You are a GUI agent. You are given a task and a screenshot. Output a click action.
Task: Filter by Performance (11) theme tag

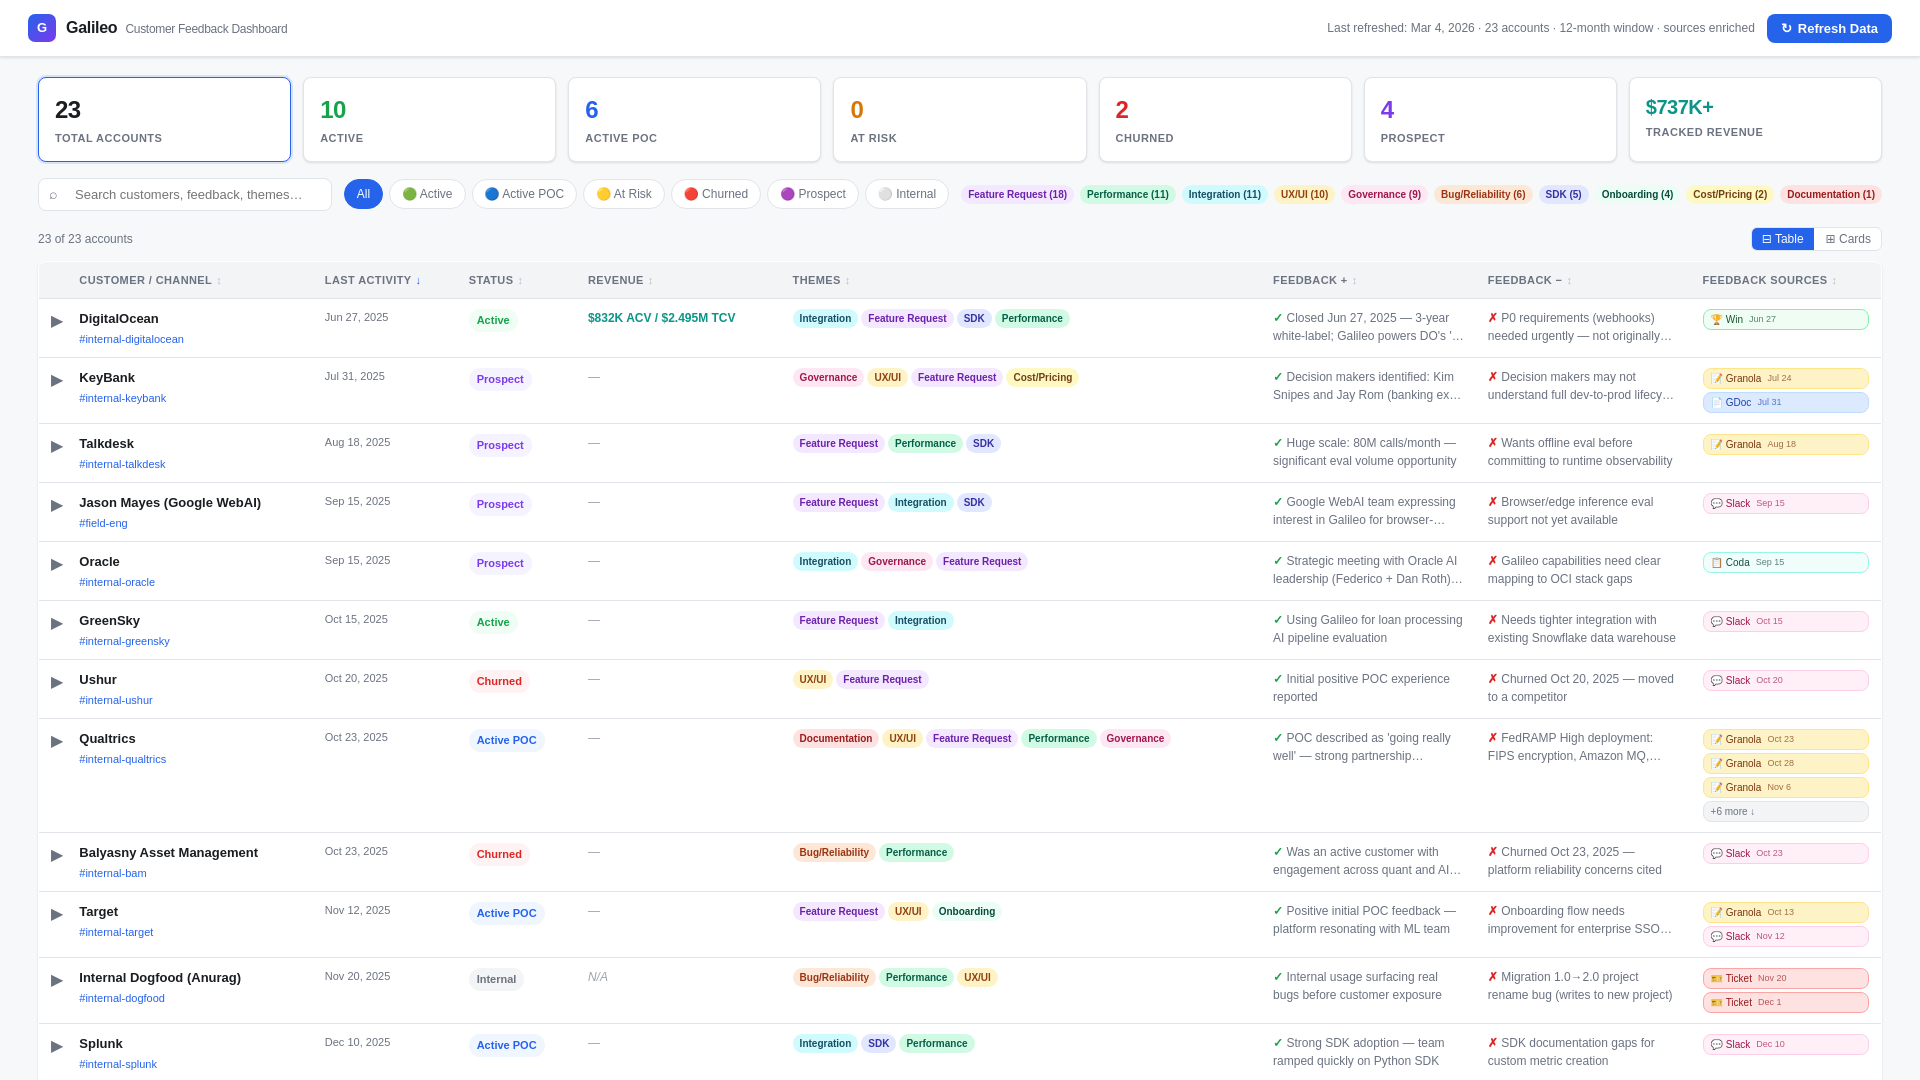point(1127,195)
